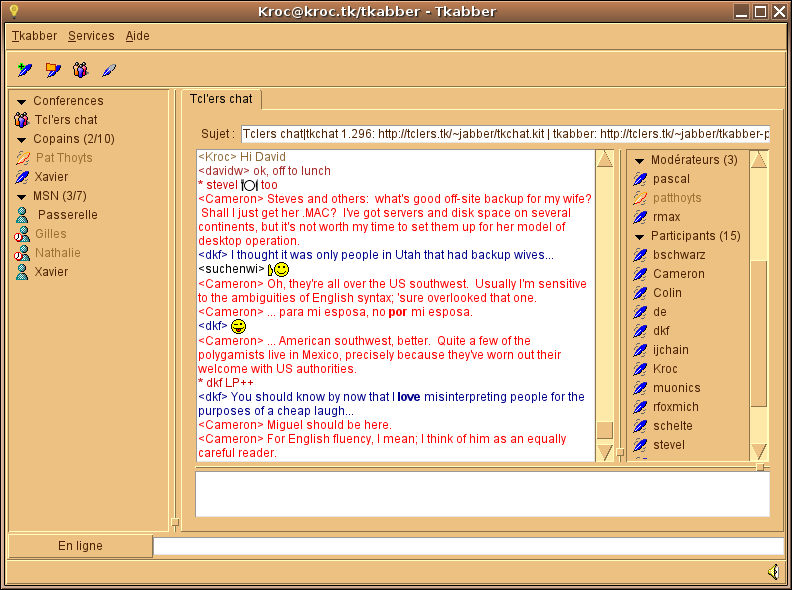Collapse the MSN (3/7) group
This screenshot has height=590, width=792.
pyautogui.click(x=21, y=196)
